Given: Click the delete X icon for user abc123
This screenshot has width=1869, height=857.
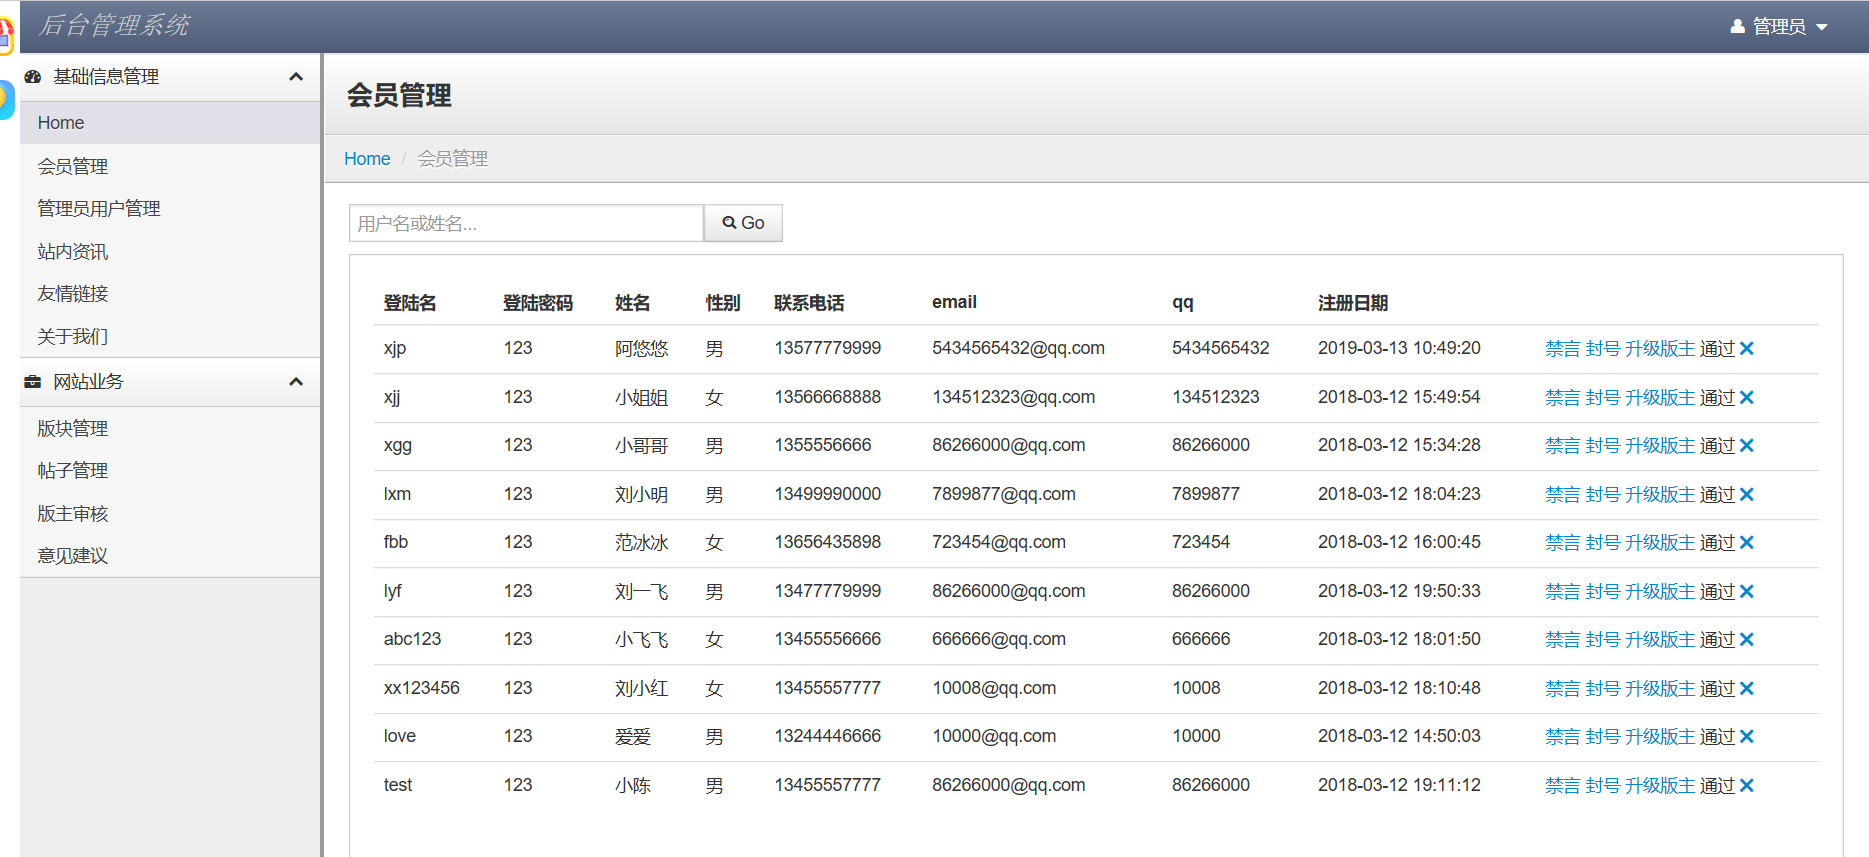Looking at the screenshot, I should [1747, 640].
